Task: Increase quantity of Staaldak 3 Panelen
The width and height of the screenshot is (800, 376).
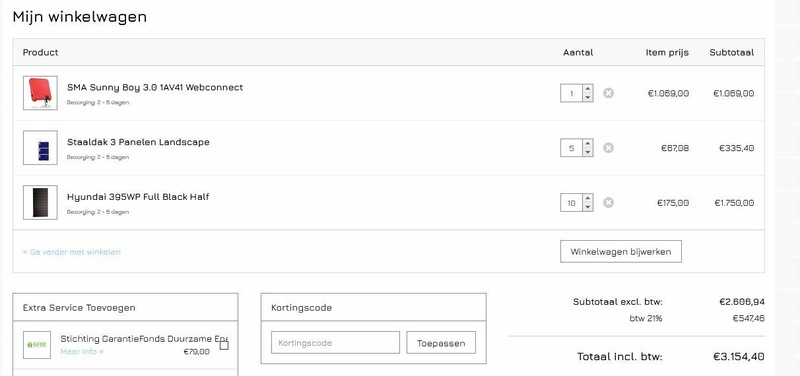Action: tap(588, 143)
